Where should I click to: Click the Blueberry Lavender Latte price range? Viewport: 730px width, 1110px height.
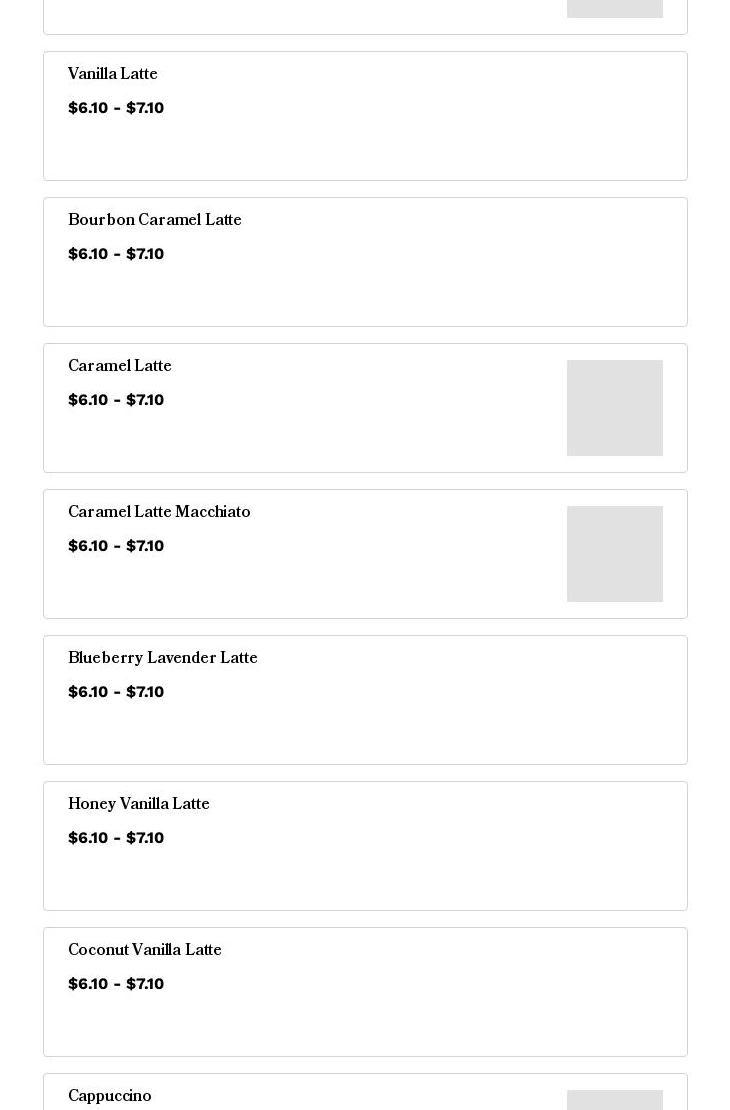tap(116, 692)
